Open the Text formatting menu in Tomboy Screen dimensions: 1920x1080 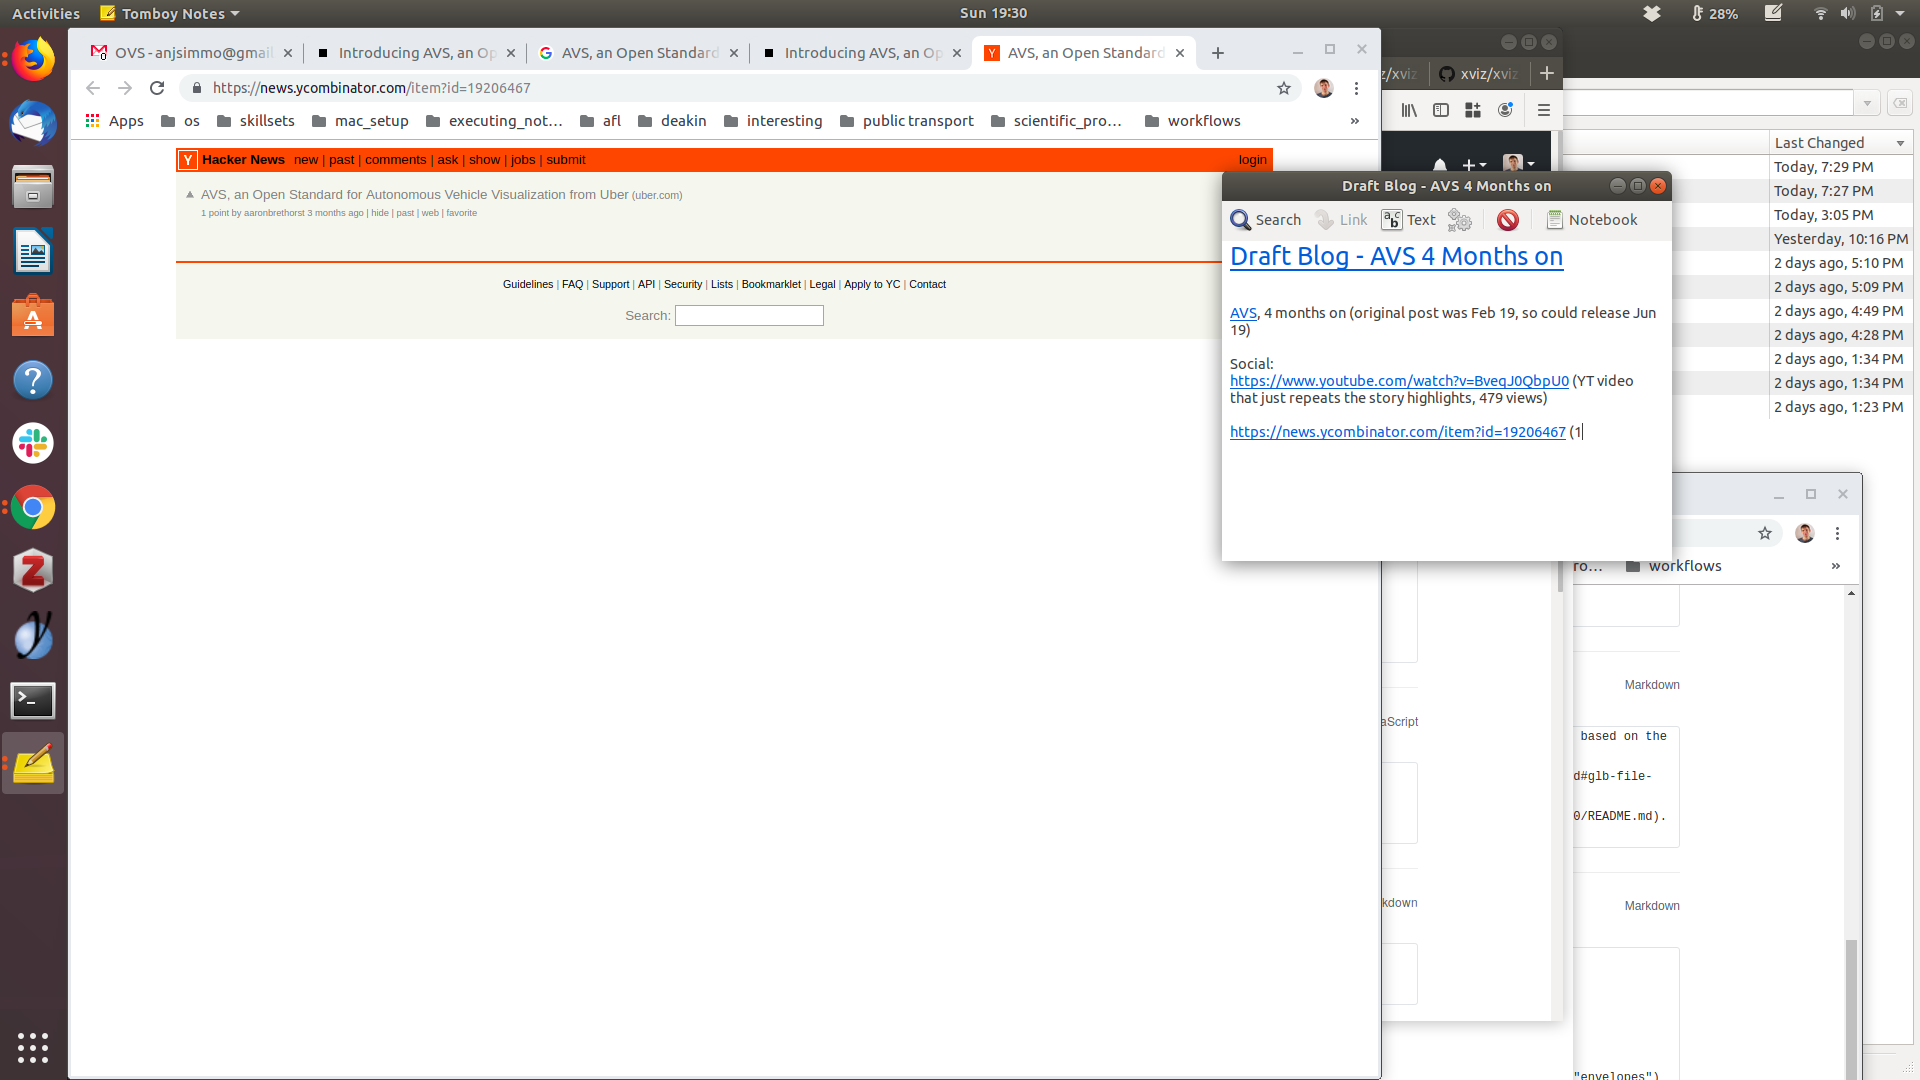pyautogui.click(x=1408, y=220)
